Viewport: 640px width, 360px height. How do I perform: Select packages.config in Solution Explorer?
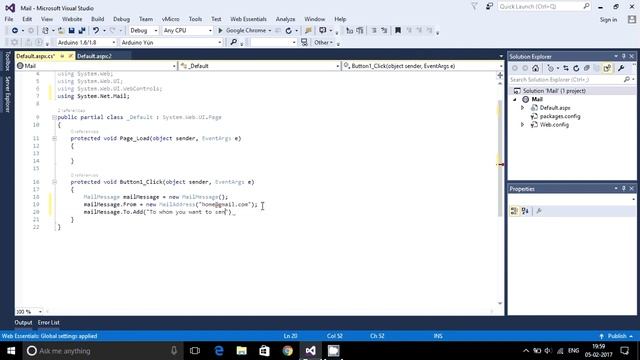[560, 116]
